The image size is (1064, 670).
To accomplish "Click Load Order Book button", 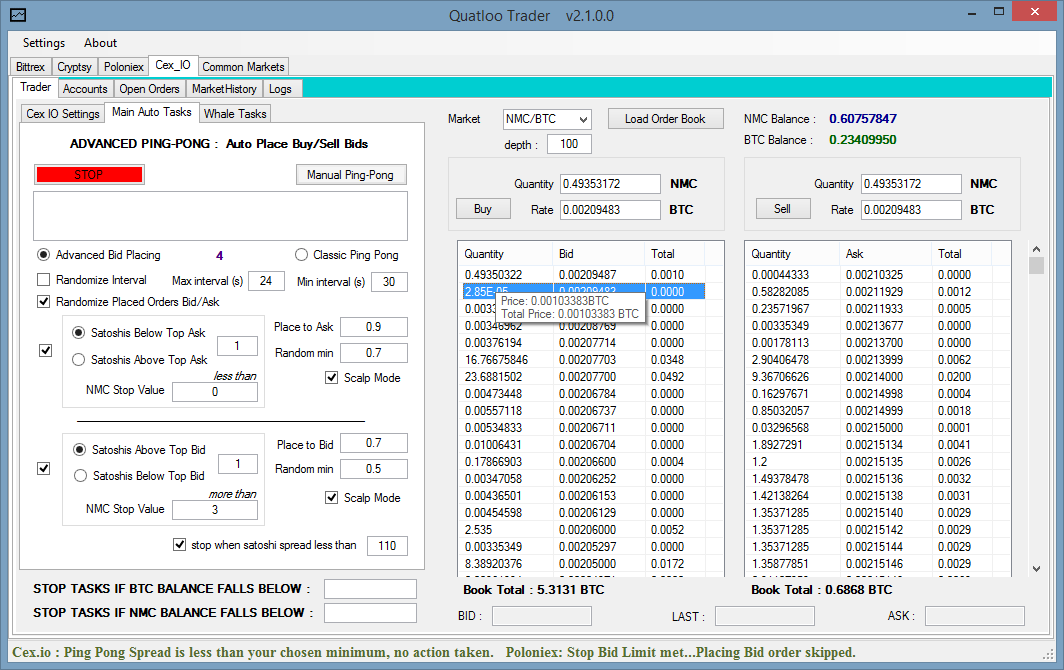I will pyautogui.click(x=665, y=119).
